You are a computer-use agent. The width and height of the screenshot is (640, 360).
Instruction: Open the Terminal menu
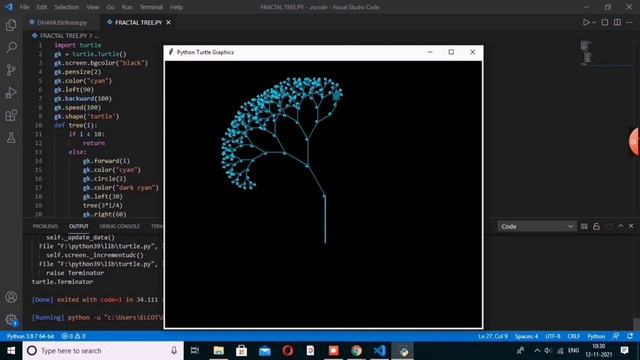point(151,7)
